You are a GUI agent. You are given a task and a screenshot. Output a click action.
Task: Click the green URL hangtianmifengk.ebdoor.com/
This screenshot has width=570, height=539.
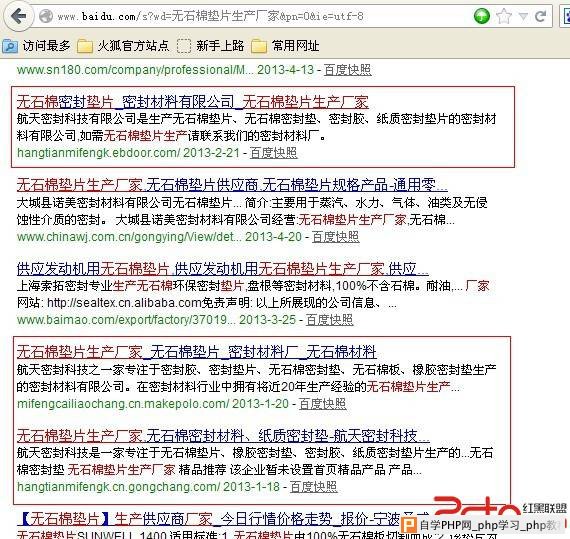[x=99, y=153]
